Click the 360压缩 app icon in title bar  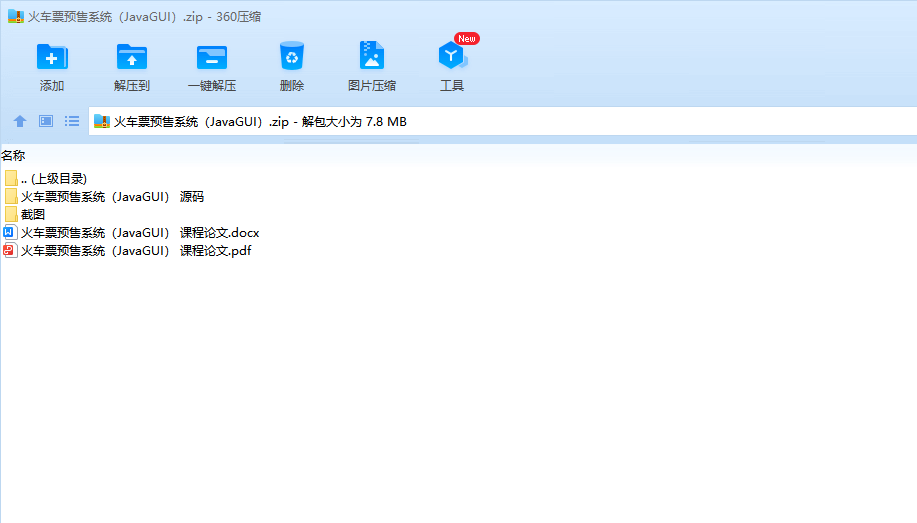pyautogui.click(x=16, y=16)
